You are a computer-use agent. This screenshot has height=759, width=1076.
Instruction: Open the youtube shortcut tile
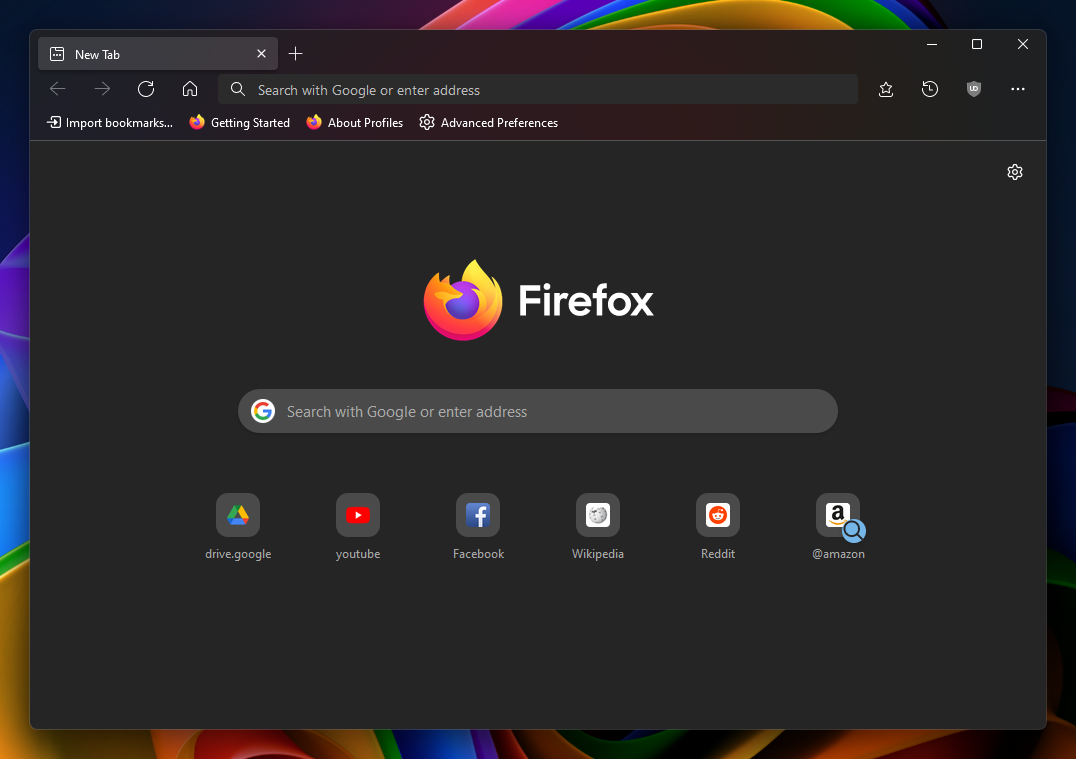click(358, 515)
